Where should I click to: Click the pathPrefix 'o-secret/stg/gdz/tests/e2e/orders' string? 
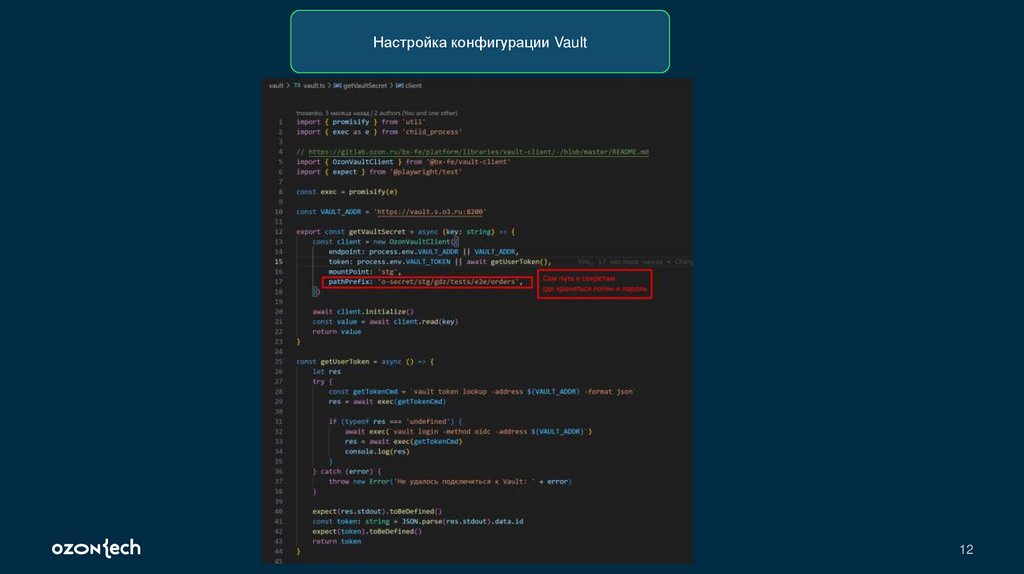tap(449, 282)
